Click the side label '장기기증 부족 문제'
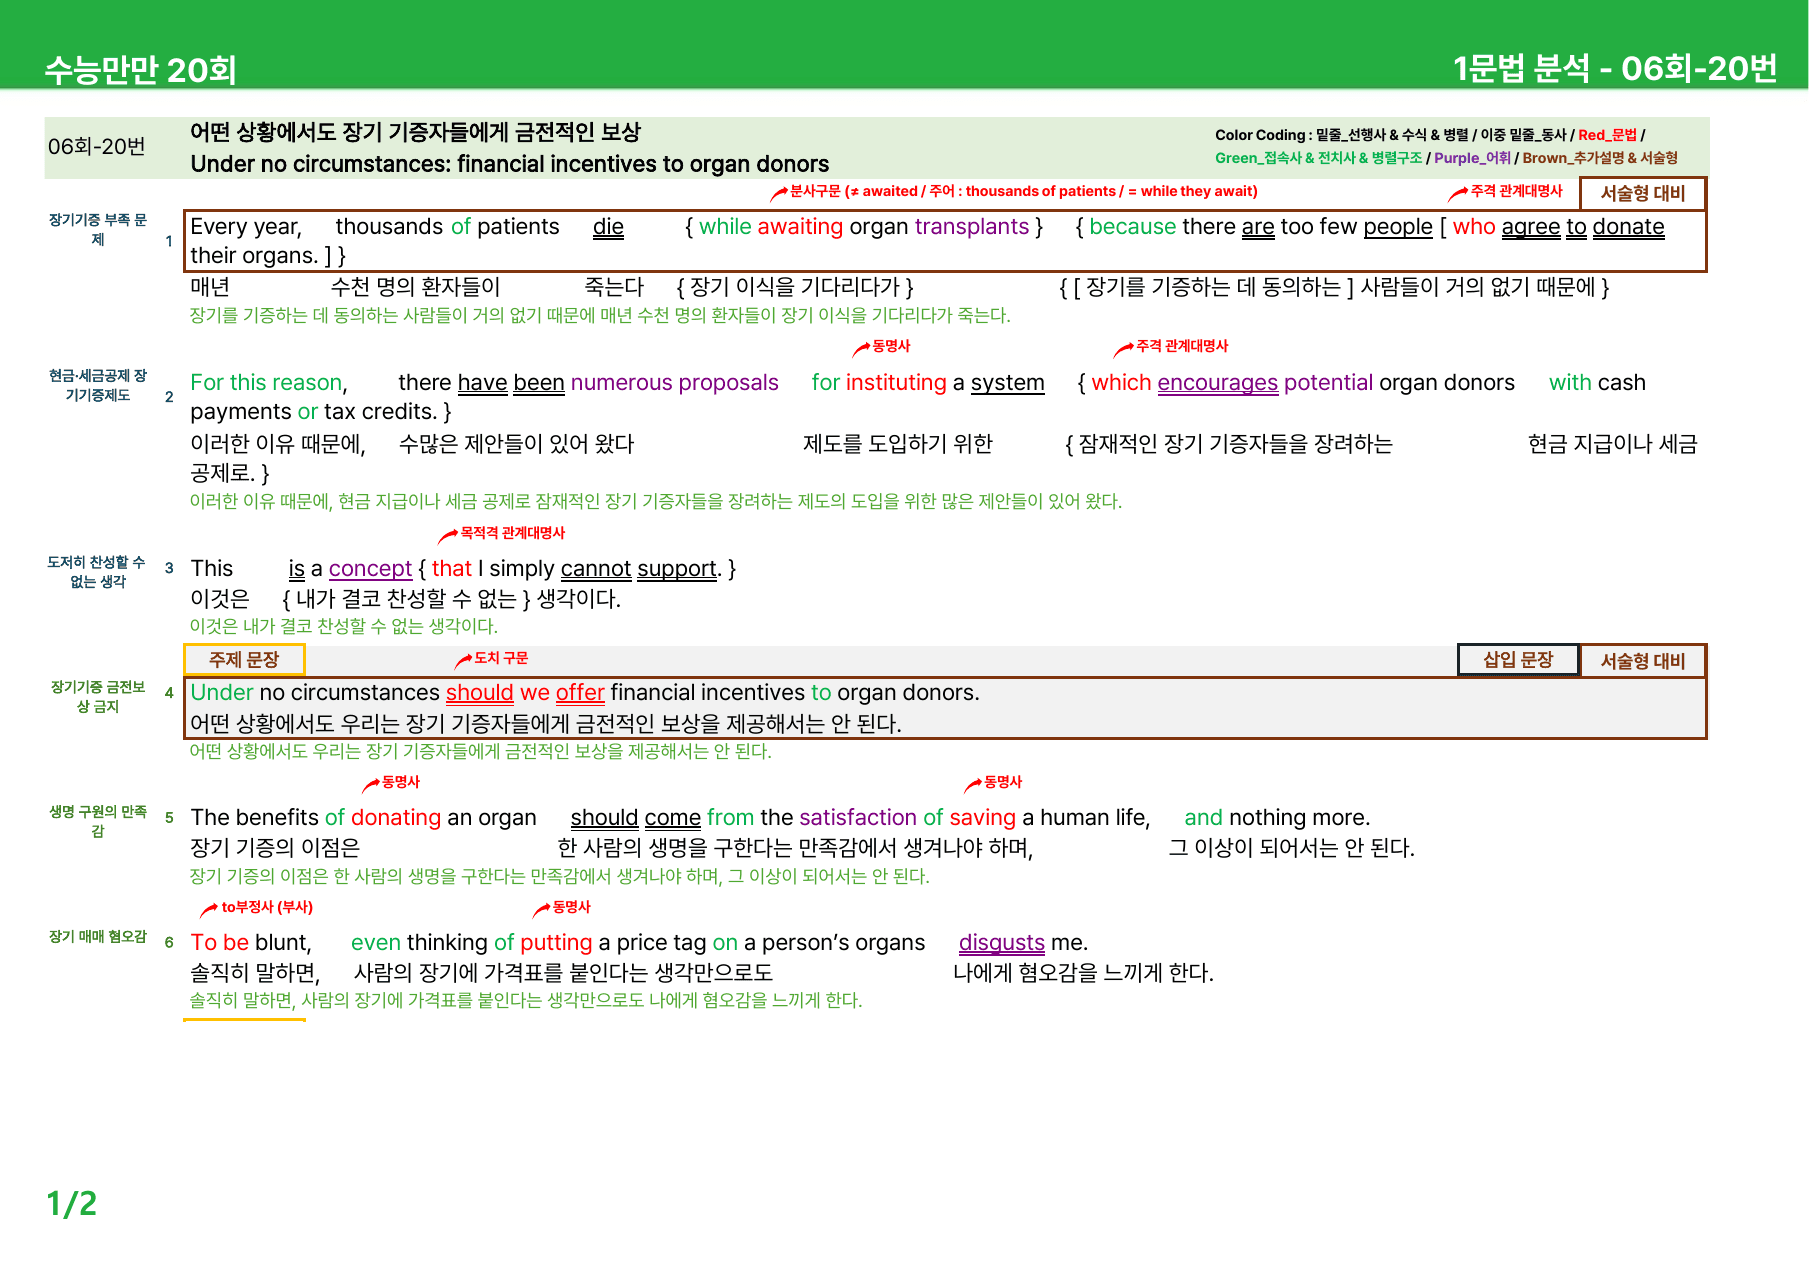The image size is (1809, 1279). (x=98, y=229)
